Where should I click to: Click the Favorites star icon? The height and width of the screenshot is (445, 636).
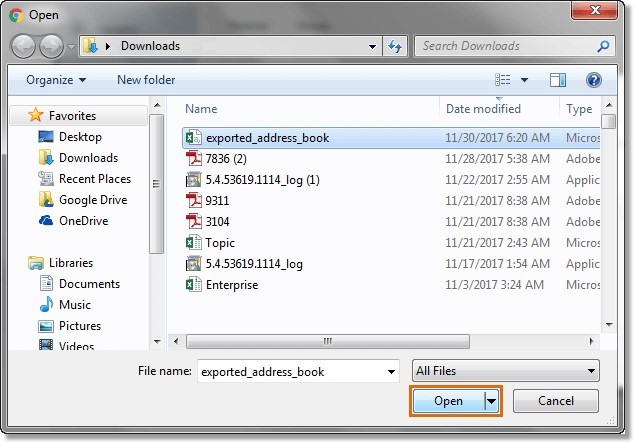click(x=36, y=115)
